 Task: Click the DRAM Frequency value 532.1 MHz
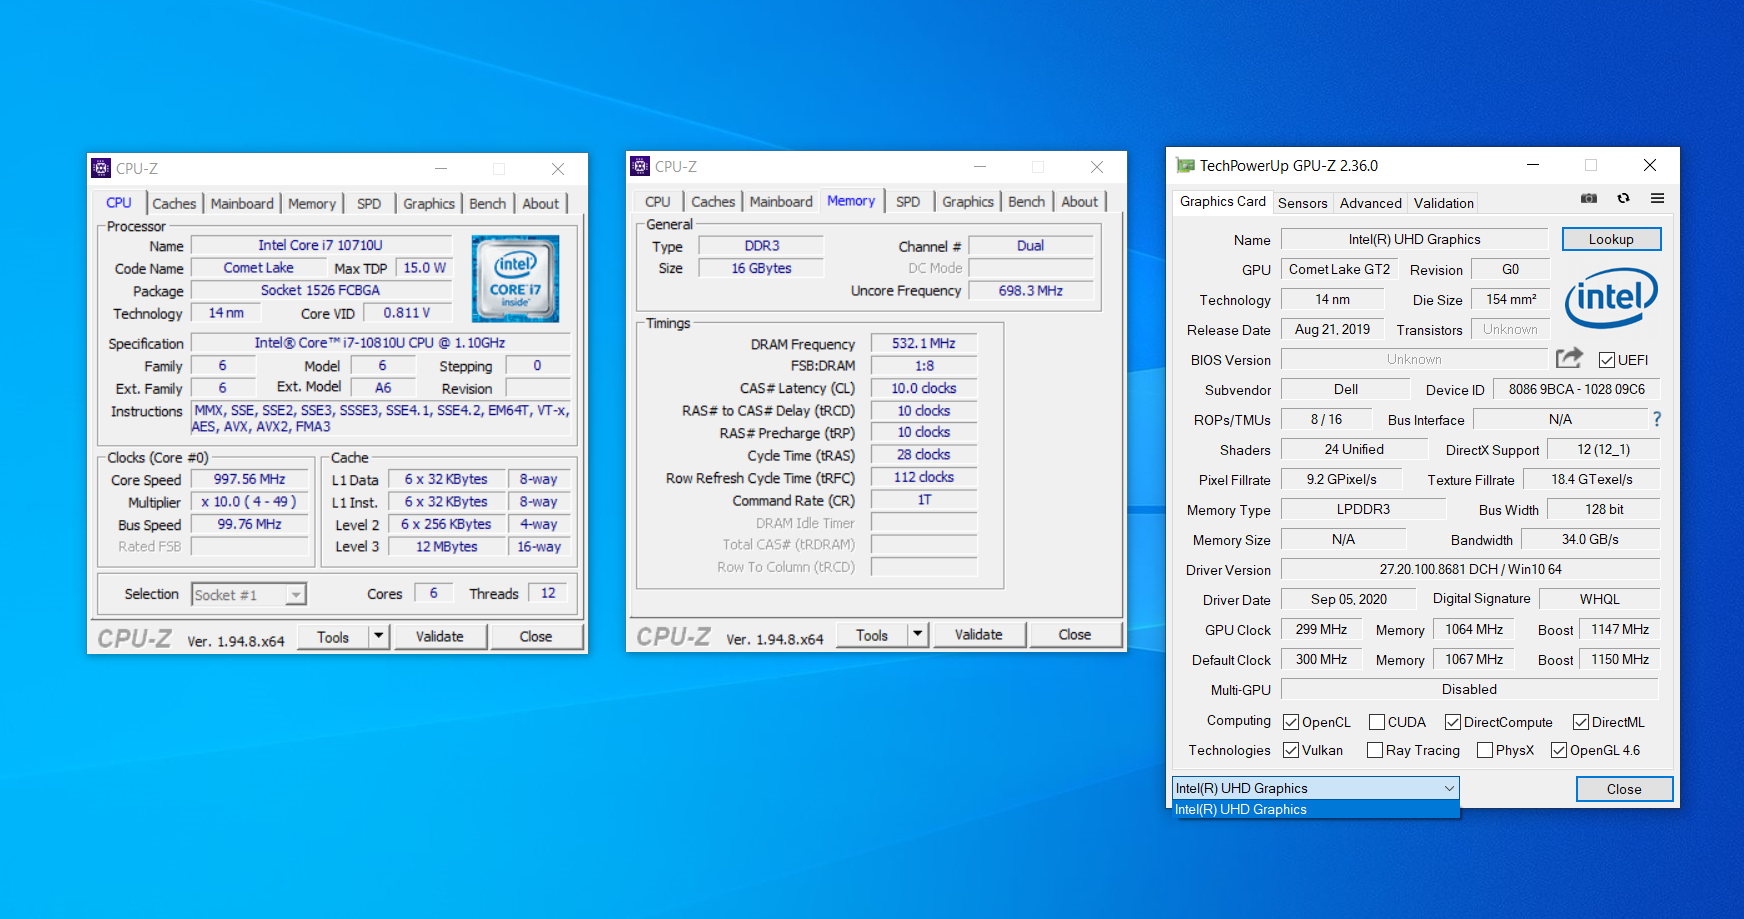[x=923, y=343]
